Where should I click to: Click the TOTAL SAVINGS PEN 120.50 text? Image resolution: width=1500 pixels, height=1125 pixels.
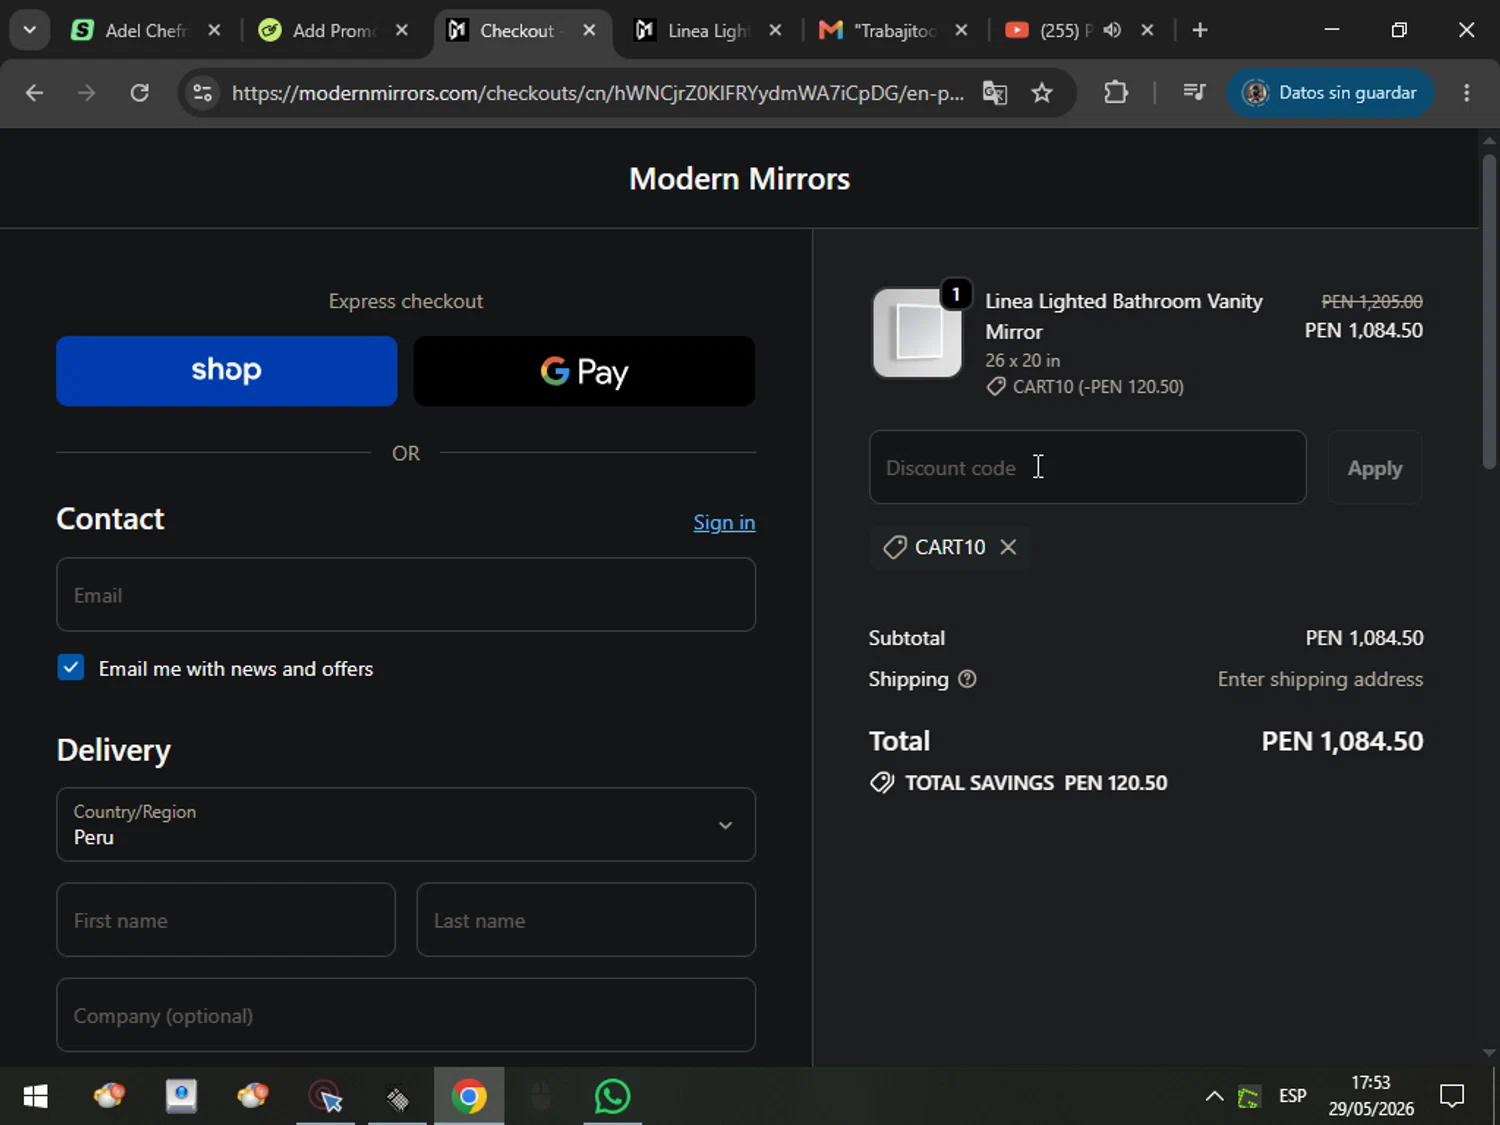pyautogui.click(x=1036, y=783)
